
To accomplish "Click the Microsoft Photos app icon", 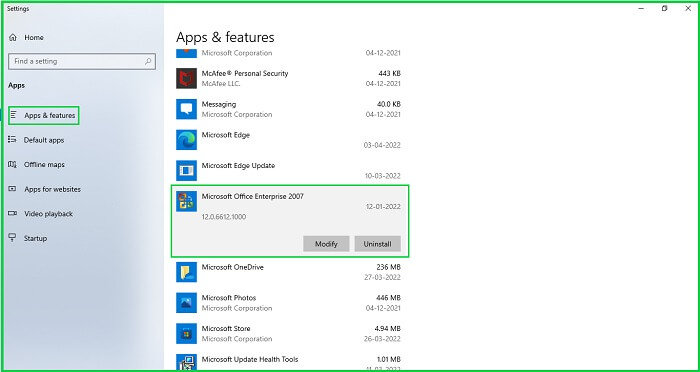I will [x=186, y=303].
